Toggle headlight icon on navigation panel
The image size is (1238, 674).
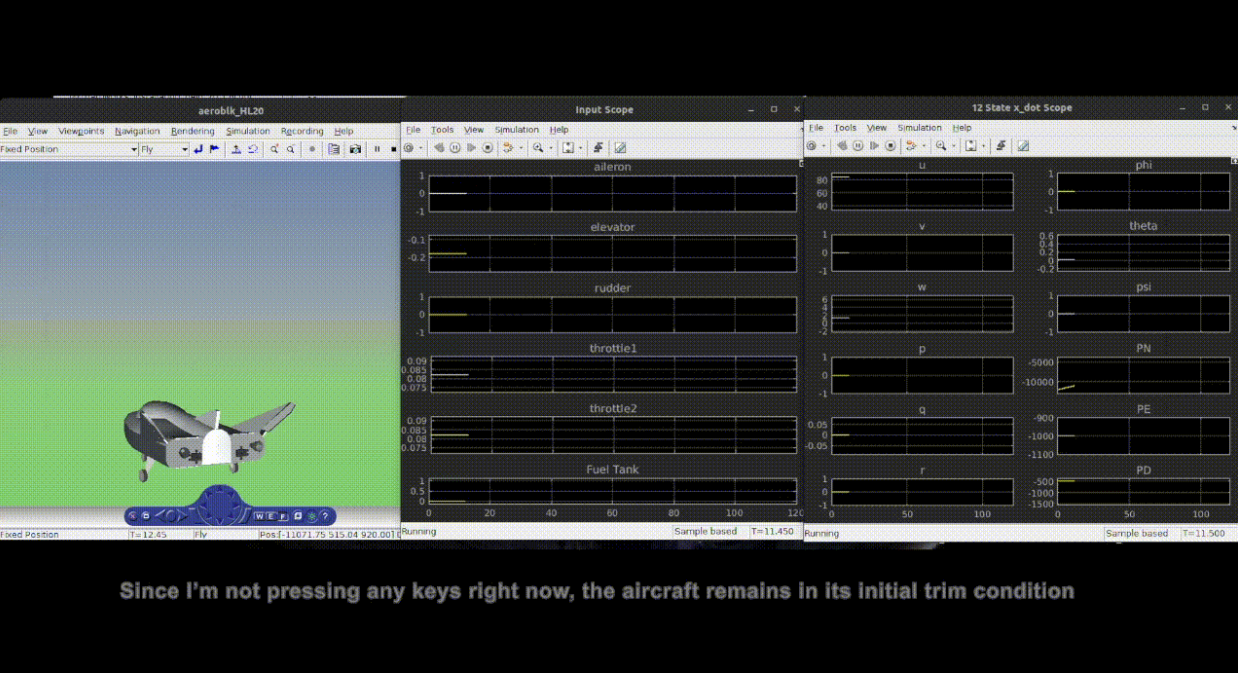pos(312,516)
